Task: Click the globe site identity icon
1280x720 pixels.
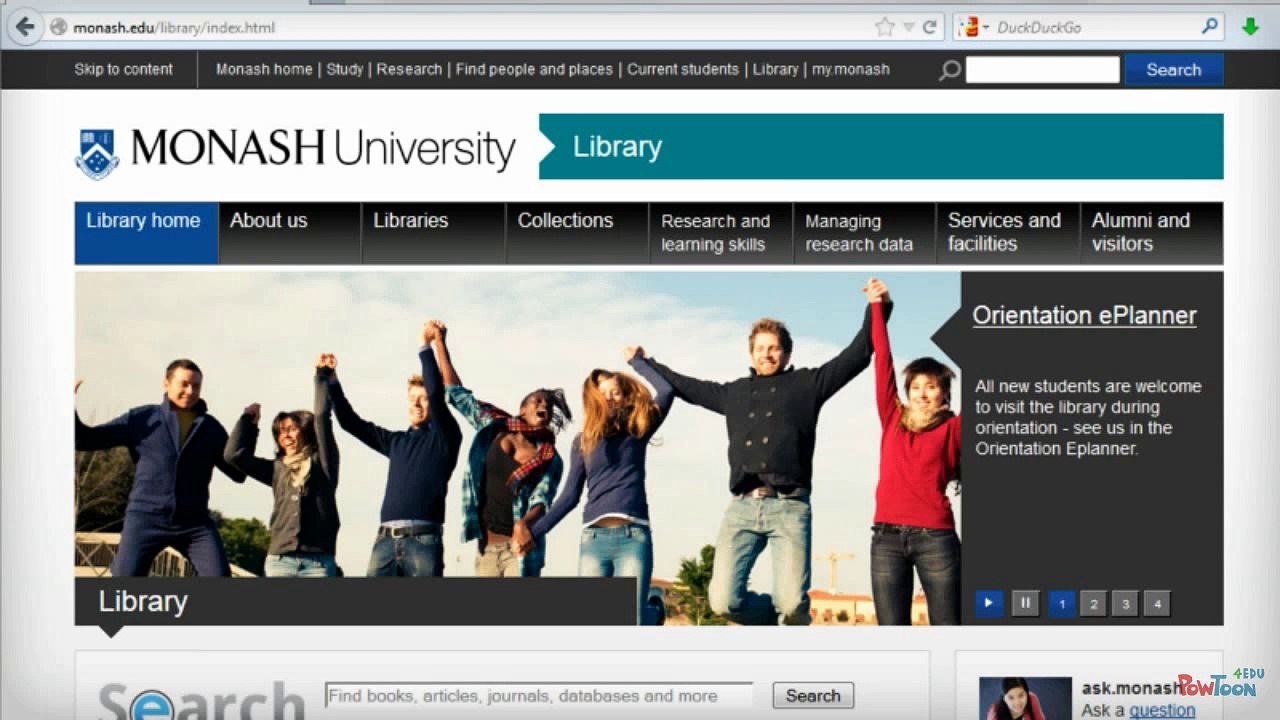Action: tap(58, 27)
